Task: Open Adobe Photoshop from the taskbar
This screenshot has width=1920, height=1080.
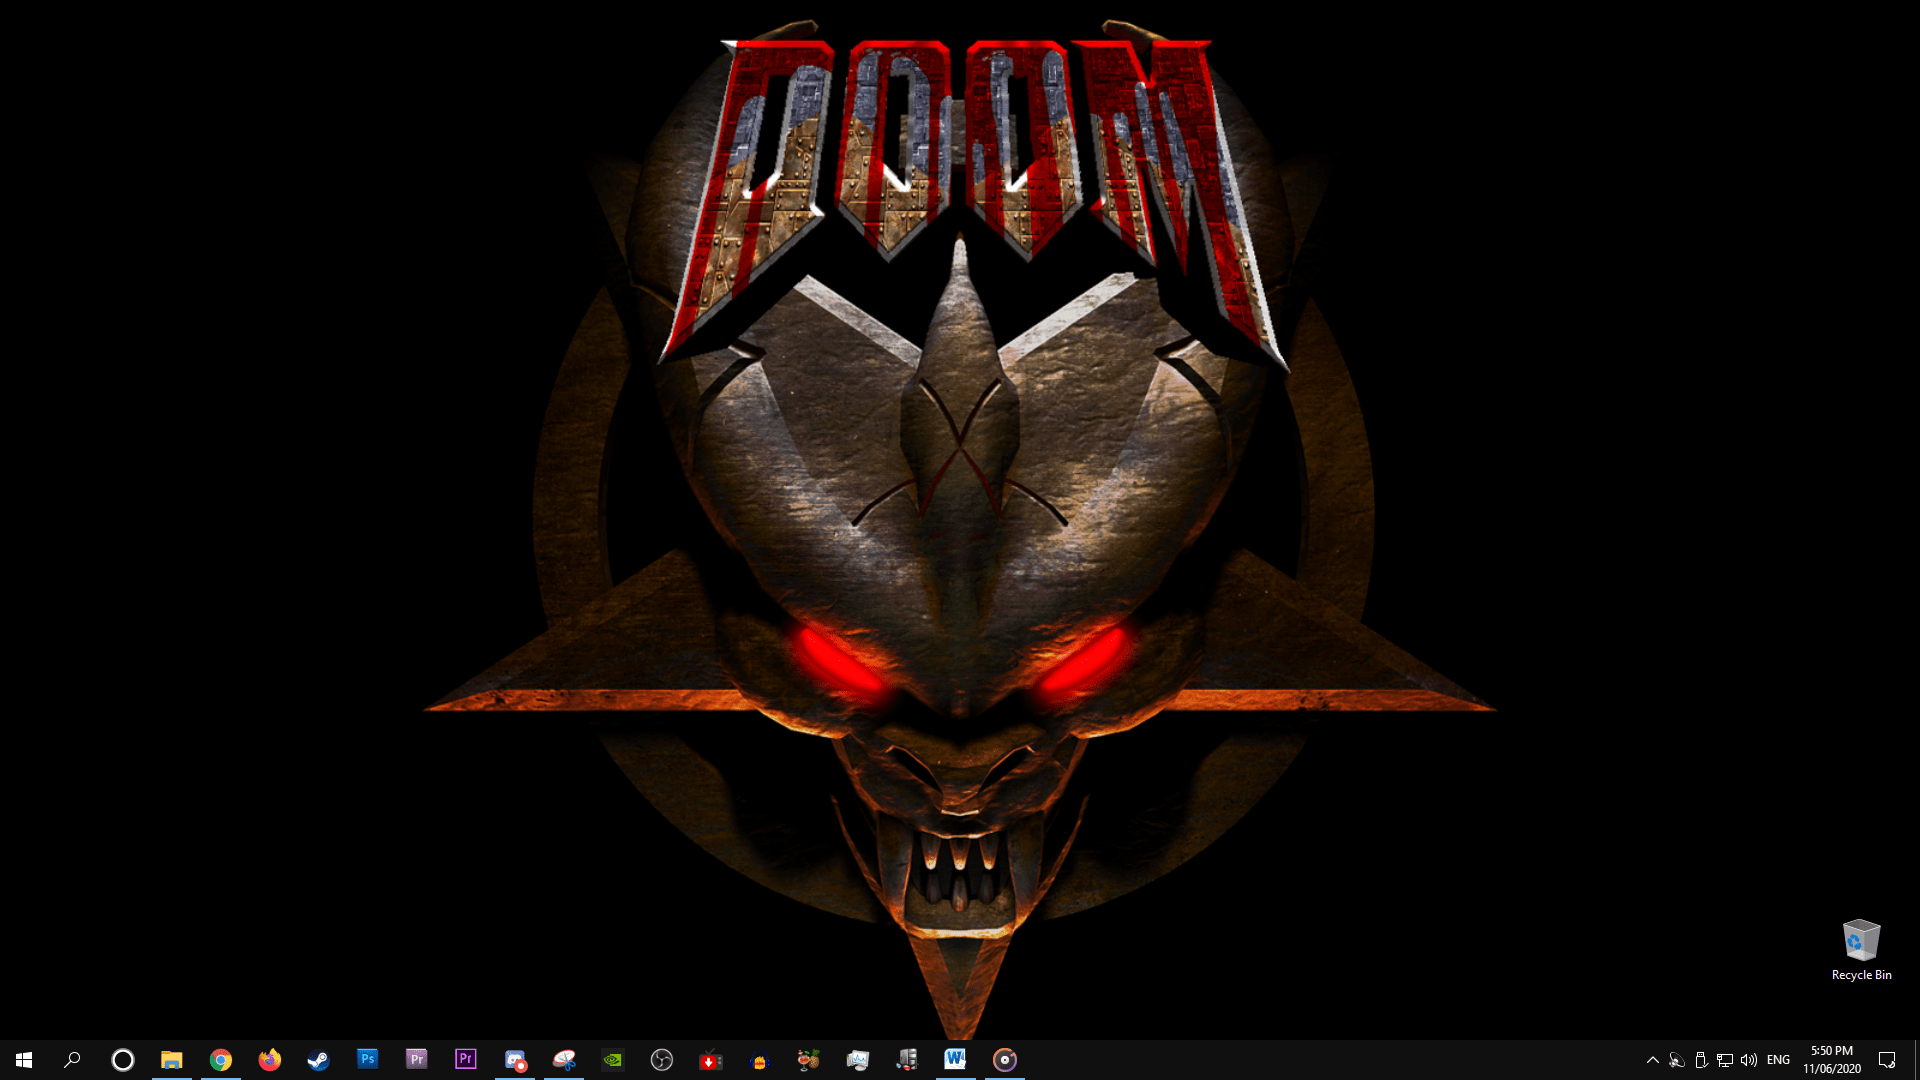Action: point(368,1059)
